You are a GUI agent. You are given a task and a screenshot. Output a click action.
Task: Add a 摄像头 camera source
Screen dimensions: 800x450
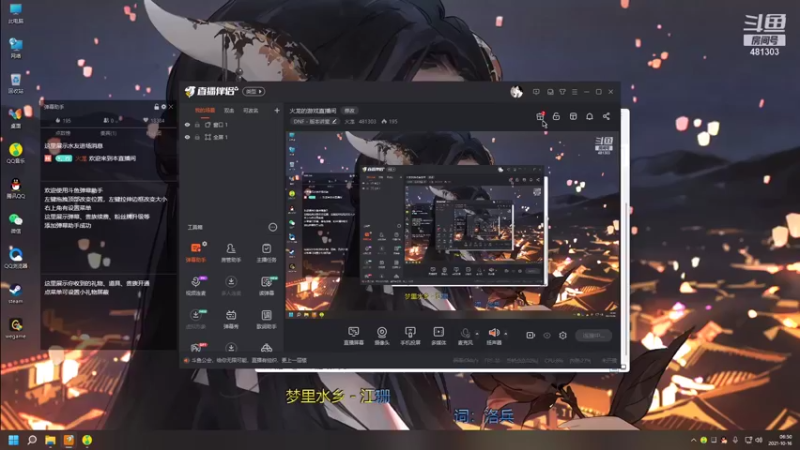point(382,336)
